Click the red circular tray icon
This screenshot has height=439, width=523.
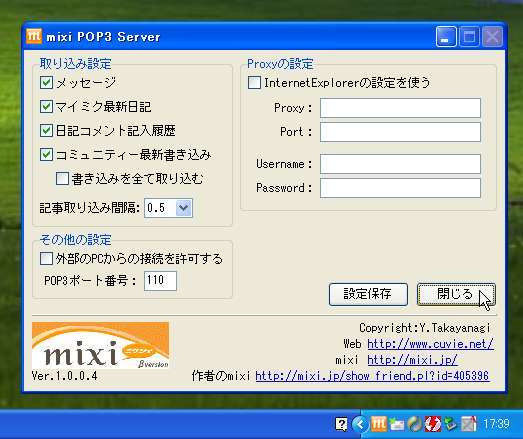point(433,424)
